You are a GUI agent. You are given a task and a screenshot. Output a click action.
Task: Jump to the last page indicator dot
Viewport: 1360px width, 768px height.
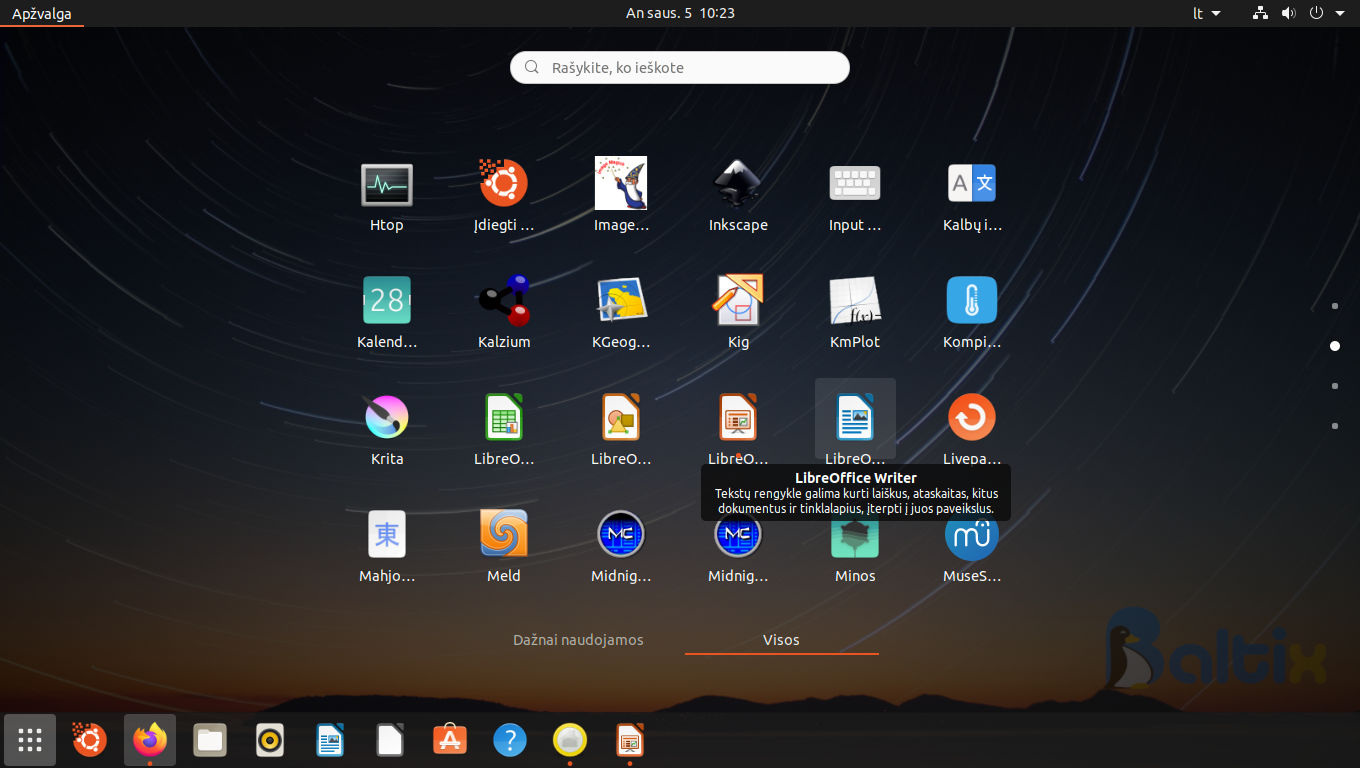point(1335,426)
